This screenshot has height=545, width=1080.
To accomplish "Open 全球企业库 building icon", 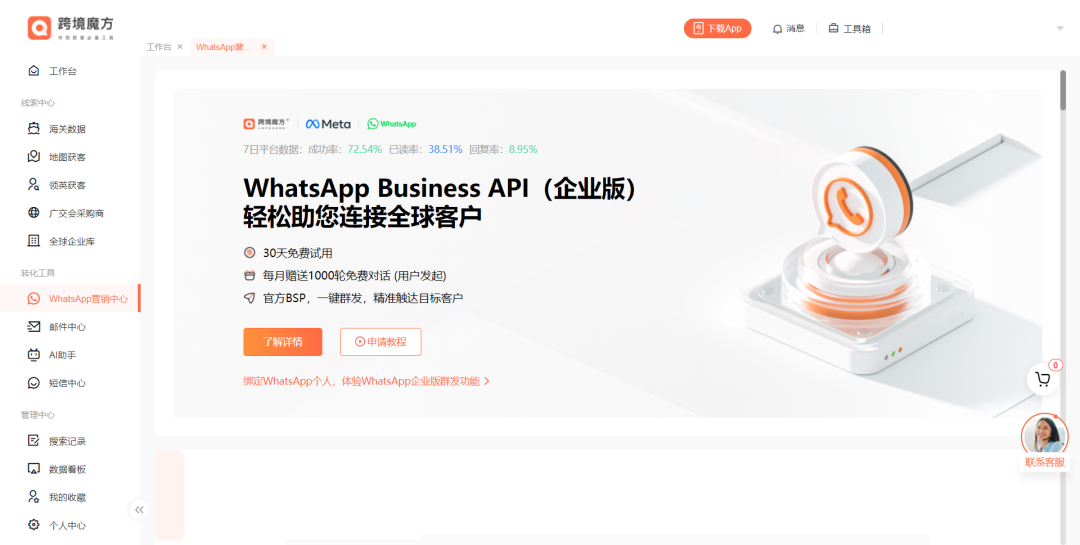I will [34, 241].
